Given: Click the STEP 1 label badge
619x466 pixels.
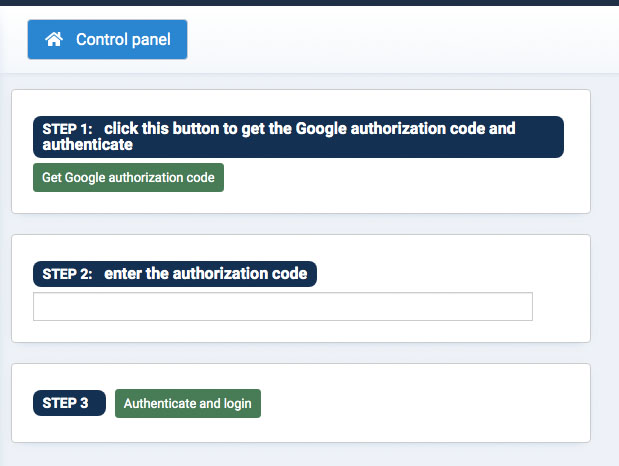Looking at the screenshot, I should coord(67,129).
